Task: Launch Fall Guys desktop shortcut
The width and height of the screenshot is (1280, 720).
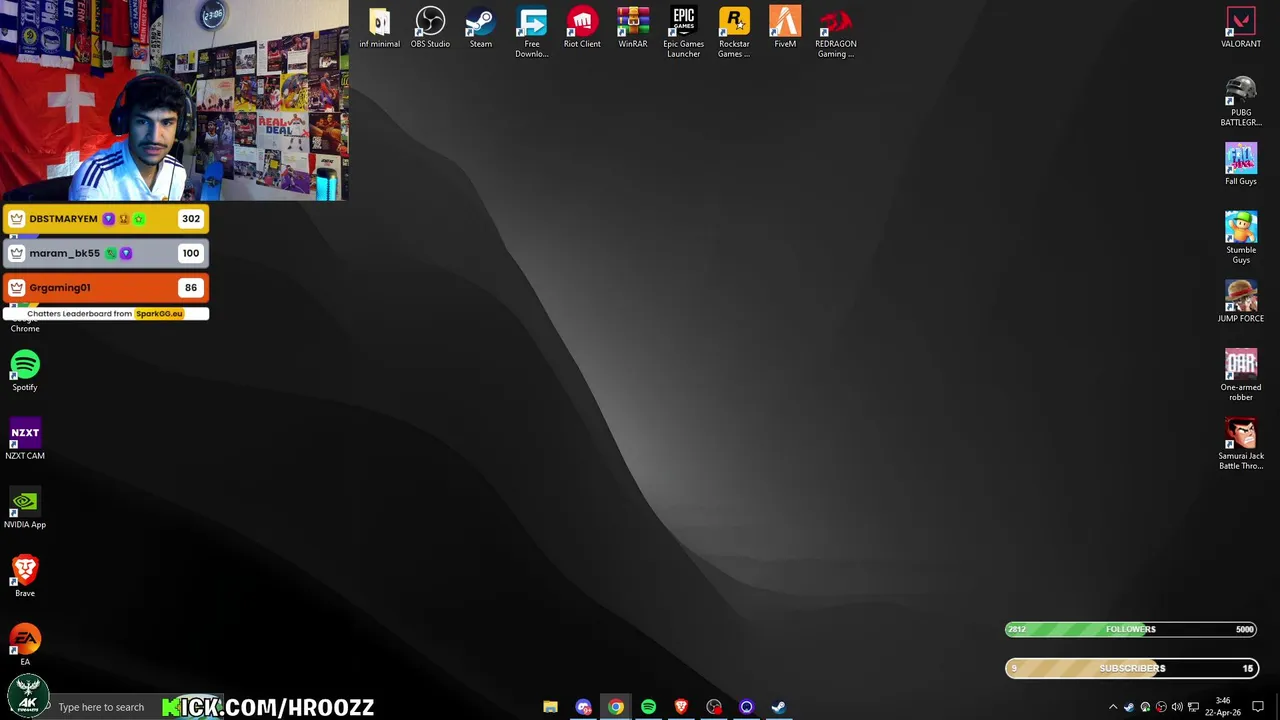Action: 1241,164
